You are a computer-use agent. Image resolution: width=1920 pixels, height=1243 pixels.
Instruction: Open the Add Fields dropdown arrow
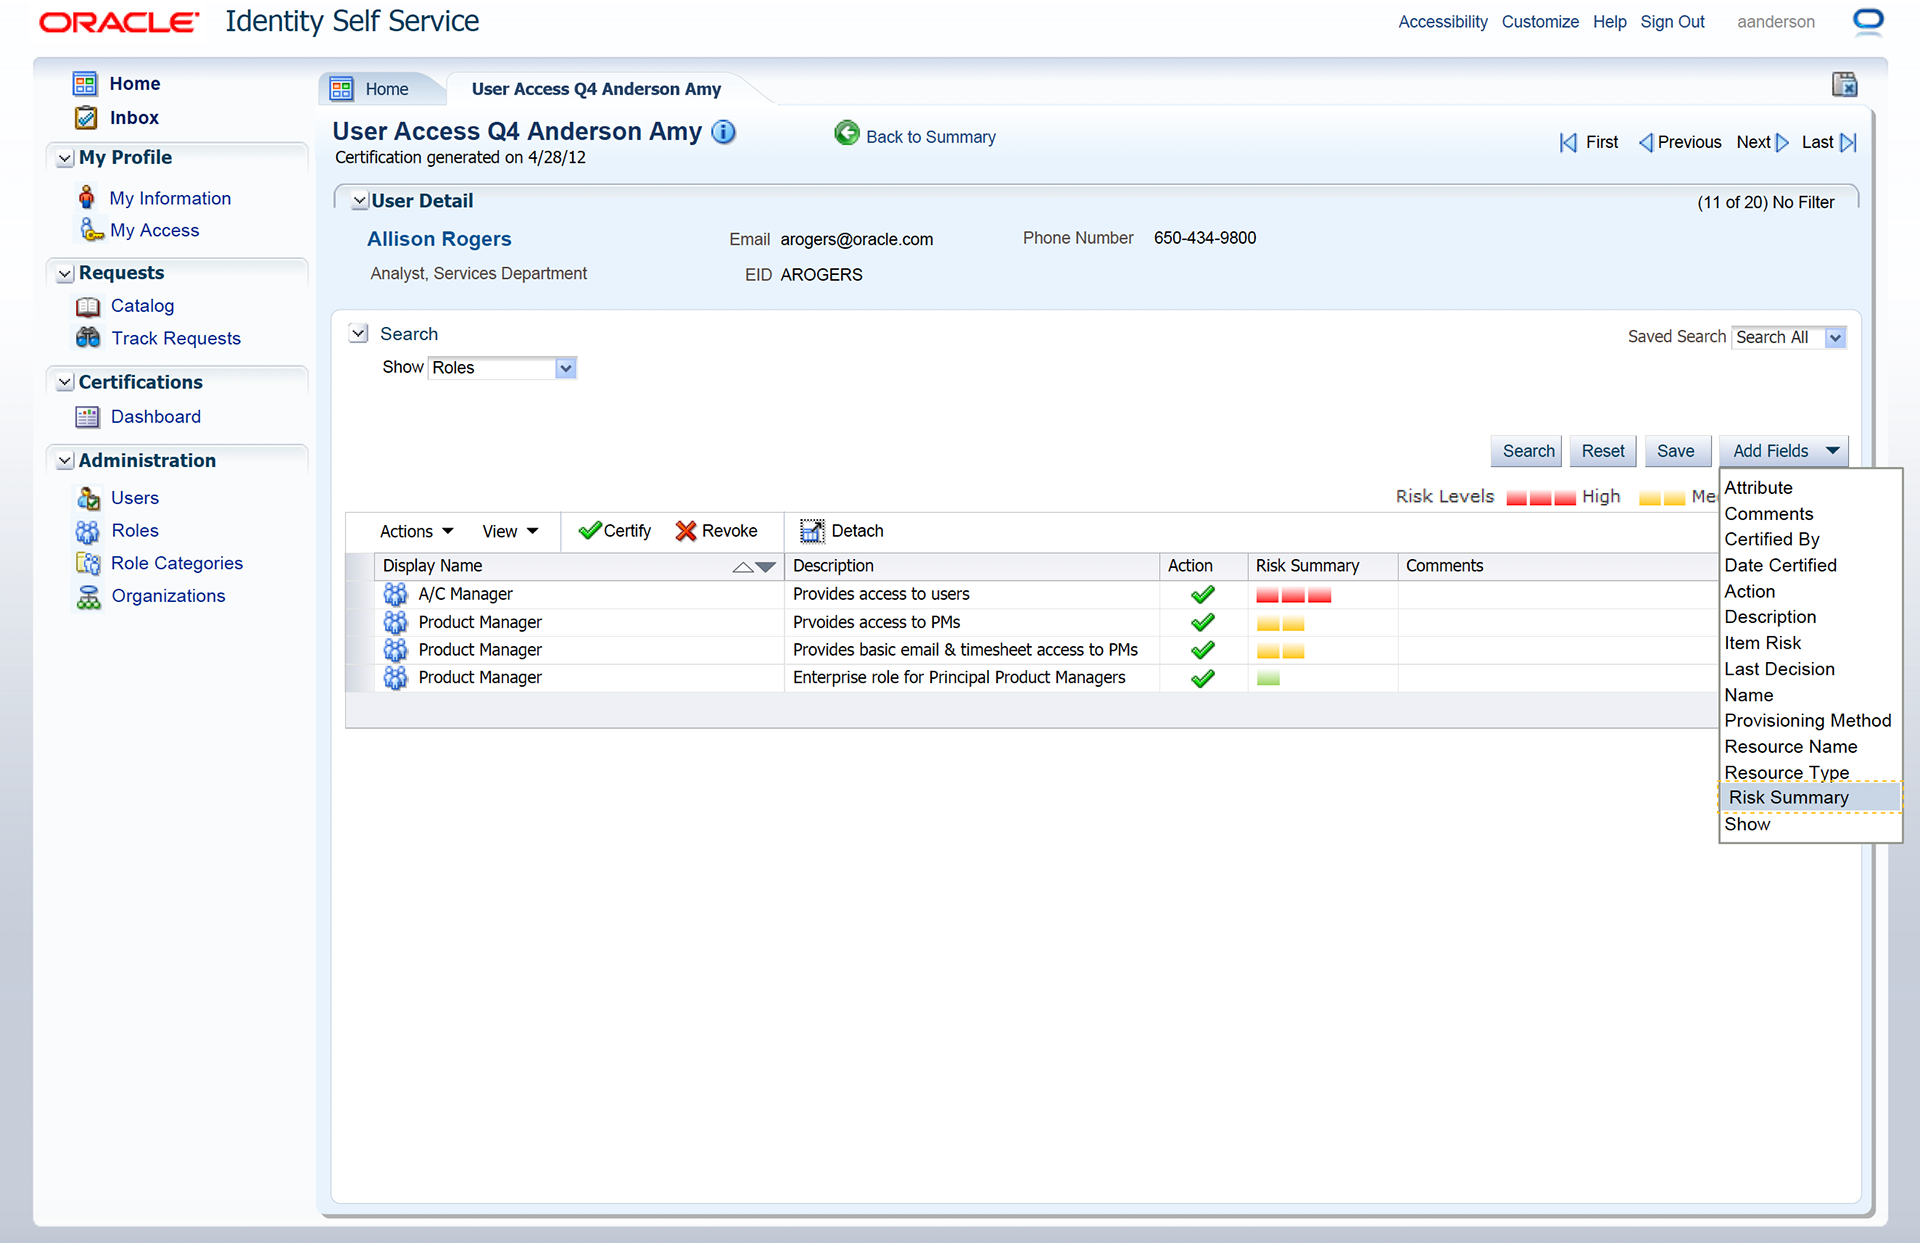(1832, 451)
